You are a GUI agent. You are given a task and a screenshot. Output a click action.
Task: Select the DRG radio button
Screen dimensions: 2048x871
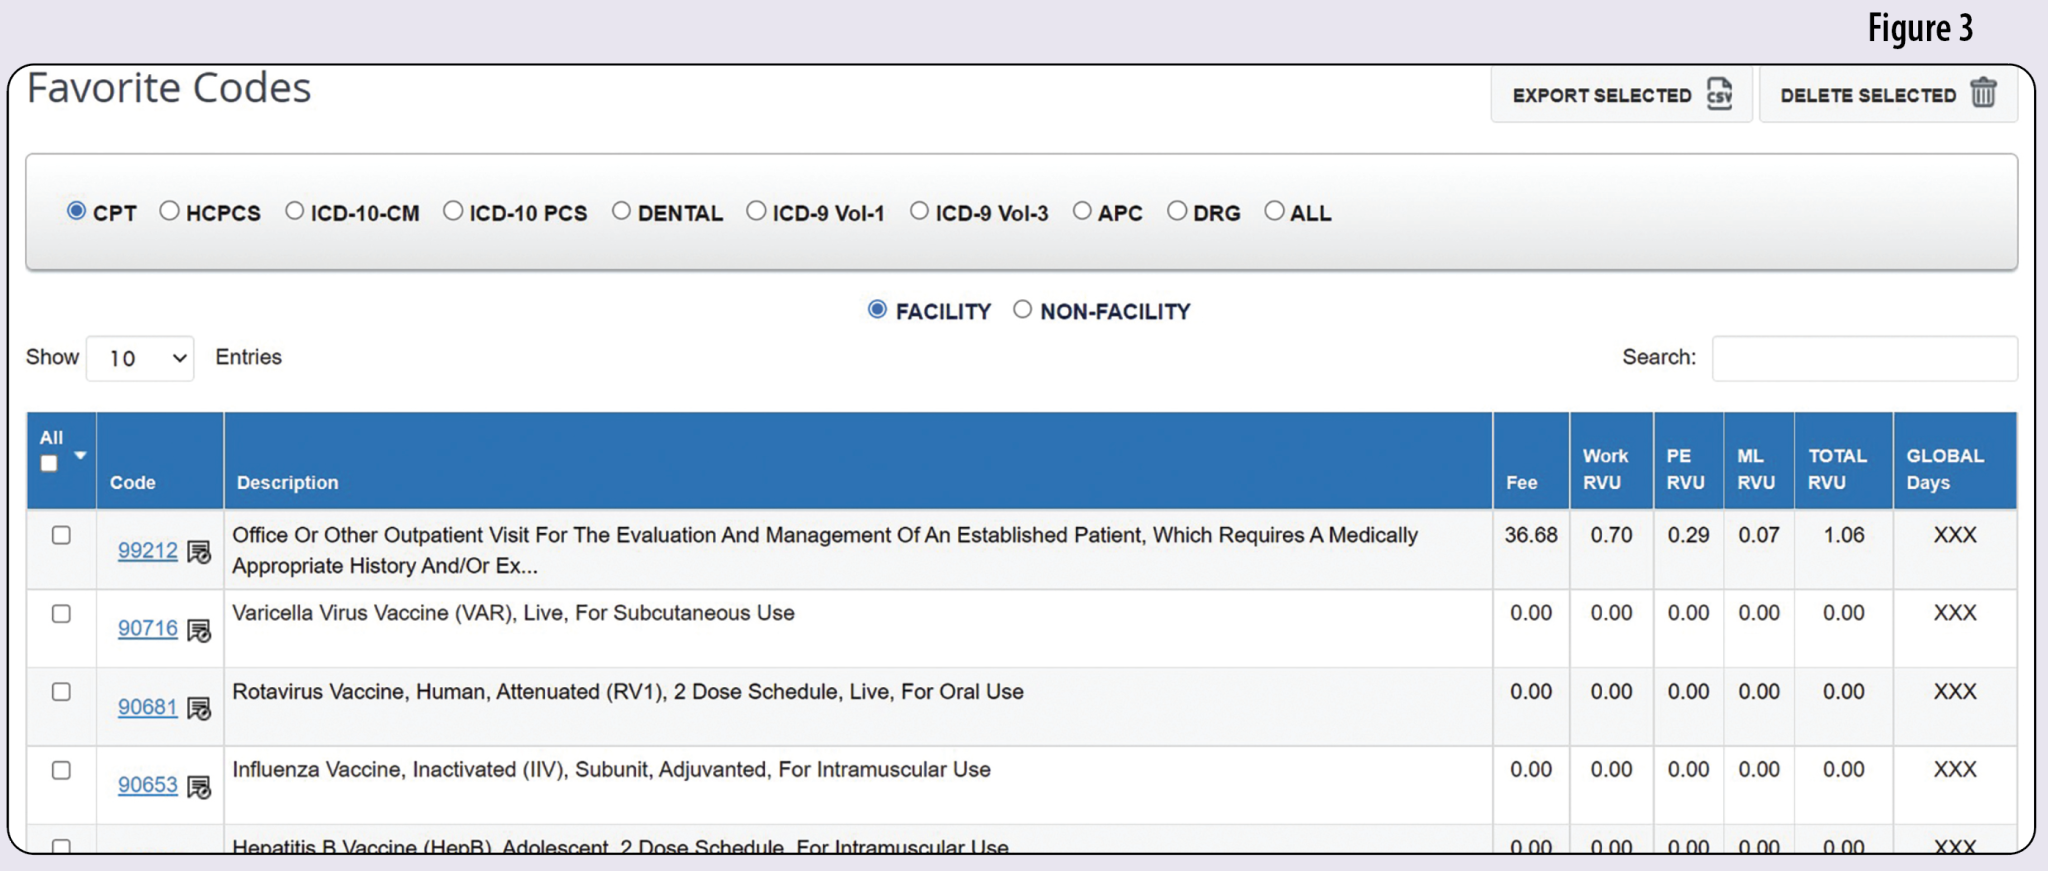(1177, 211)
